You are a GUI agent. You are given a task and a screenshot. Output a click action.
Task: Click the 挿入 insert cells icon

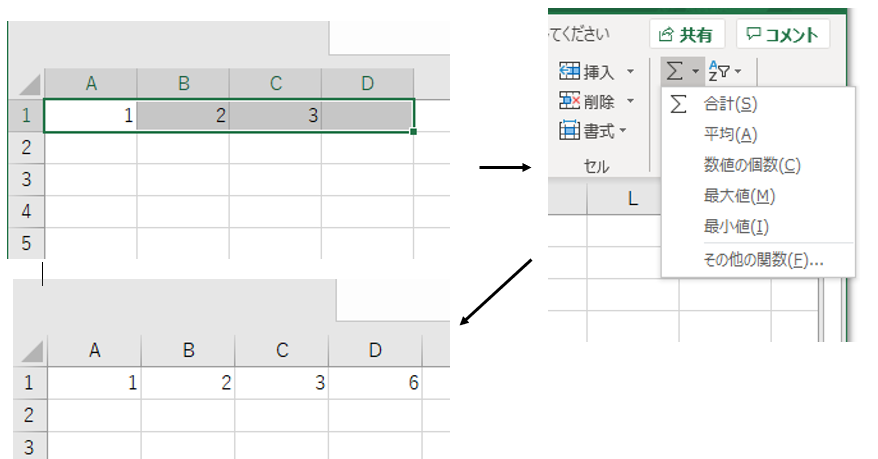(x=569, y=71)
